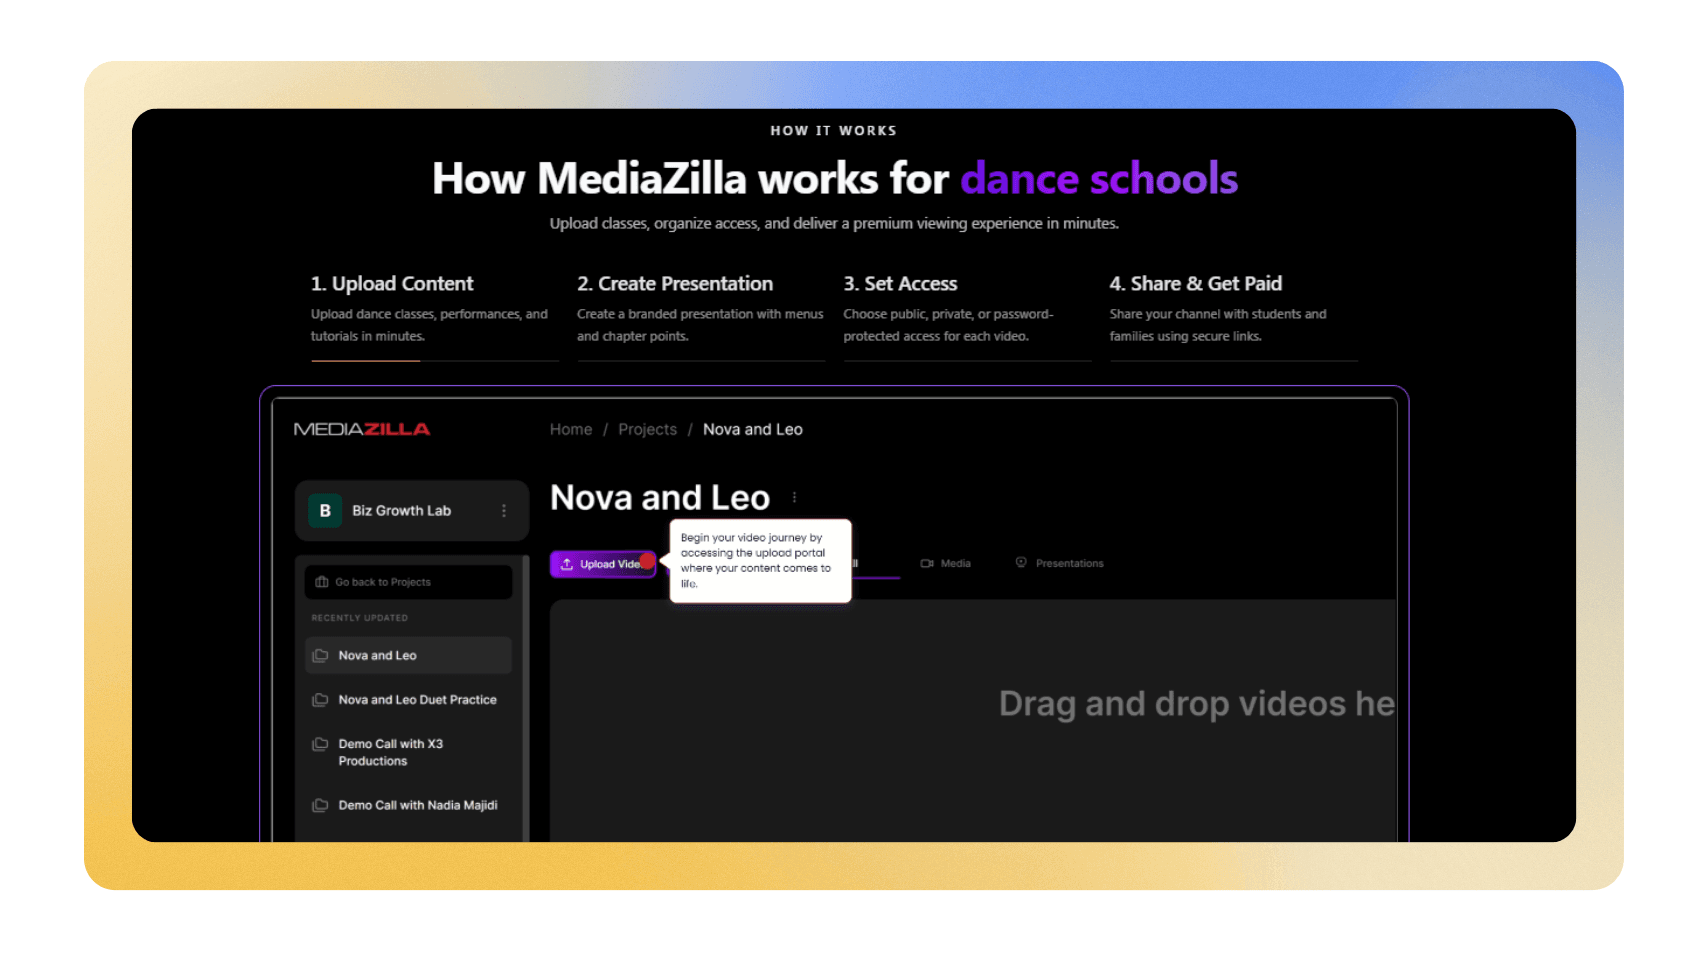Click 'Choose public, private, or password-protected' description
This screenshot has width=1700, height=960.
click(948, 325)
